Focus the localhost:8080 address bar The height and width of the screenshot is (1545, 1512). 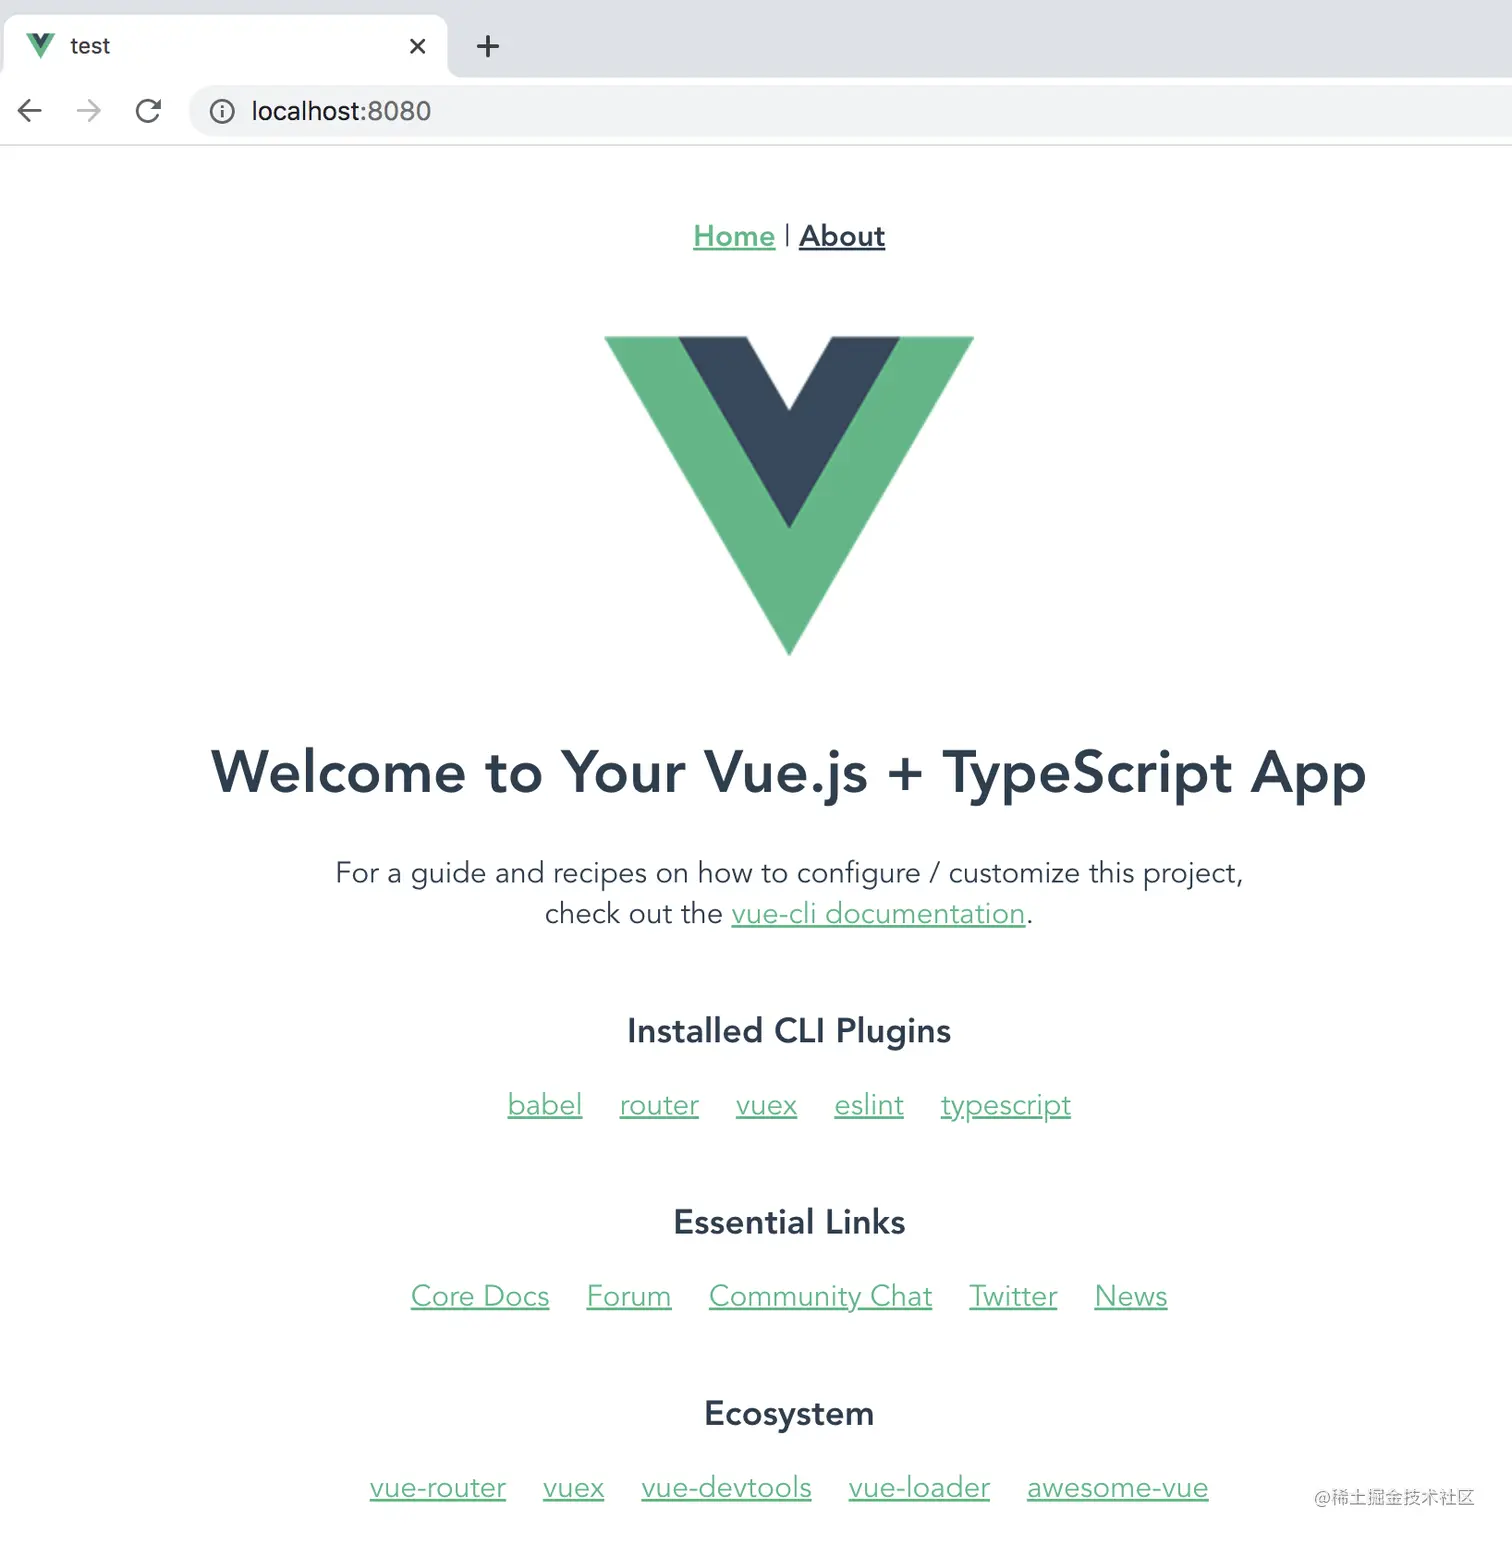(850, 111)
